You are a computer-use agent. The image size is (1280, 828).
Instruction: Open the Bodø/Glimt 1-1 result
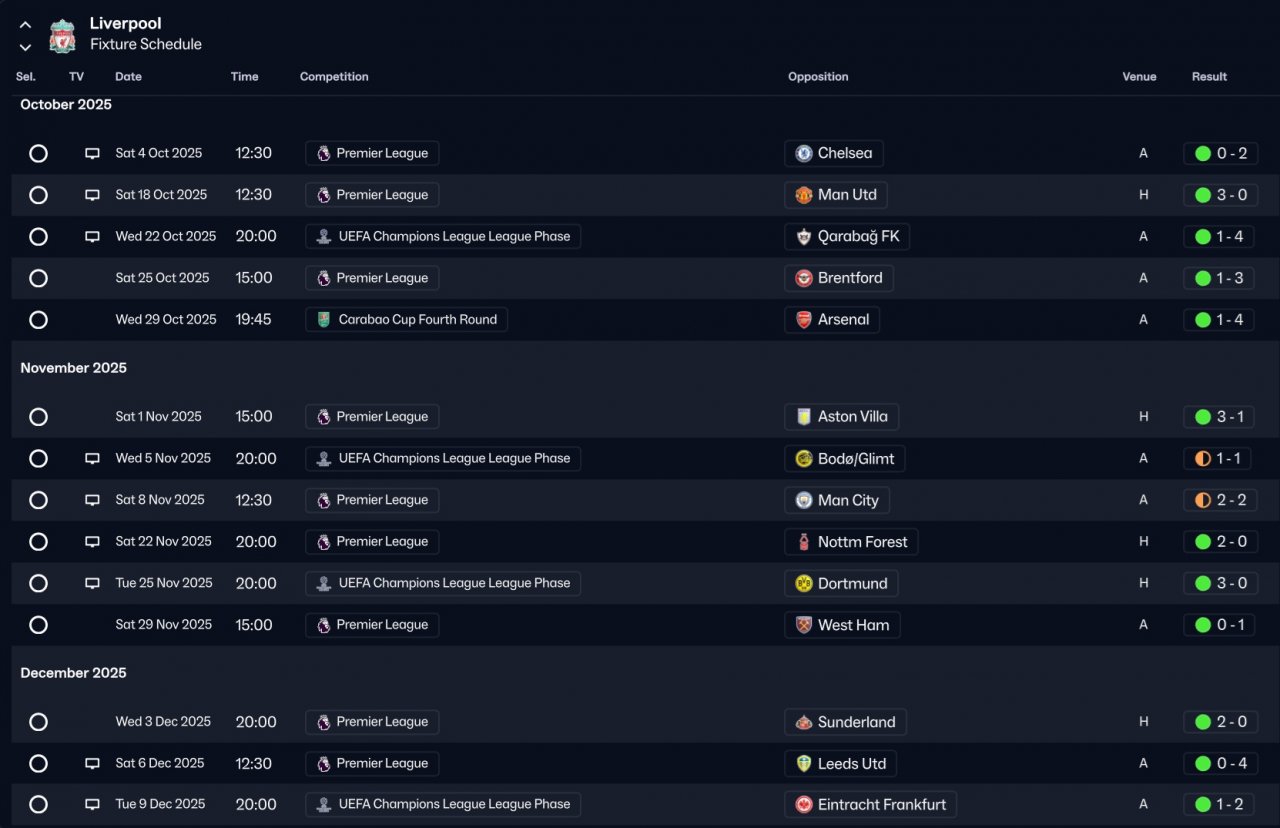(x=1220, y=459)
